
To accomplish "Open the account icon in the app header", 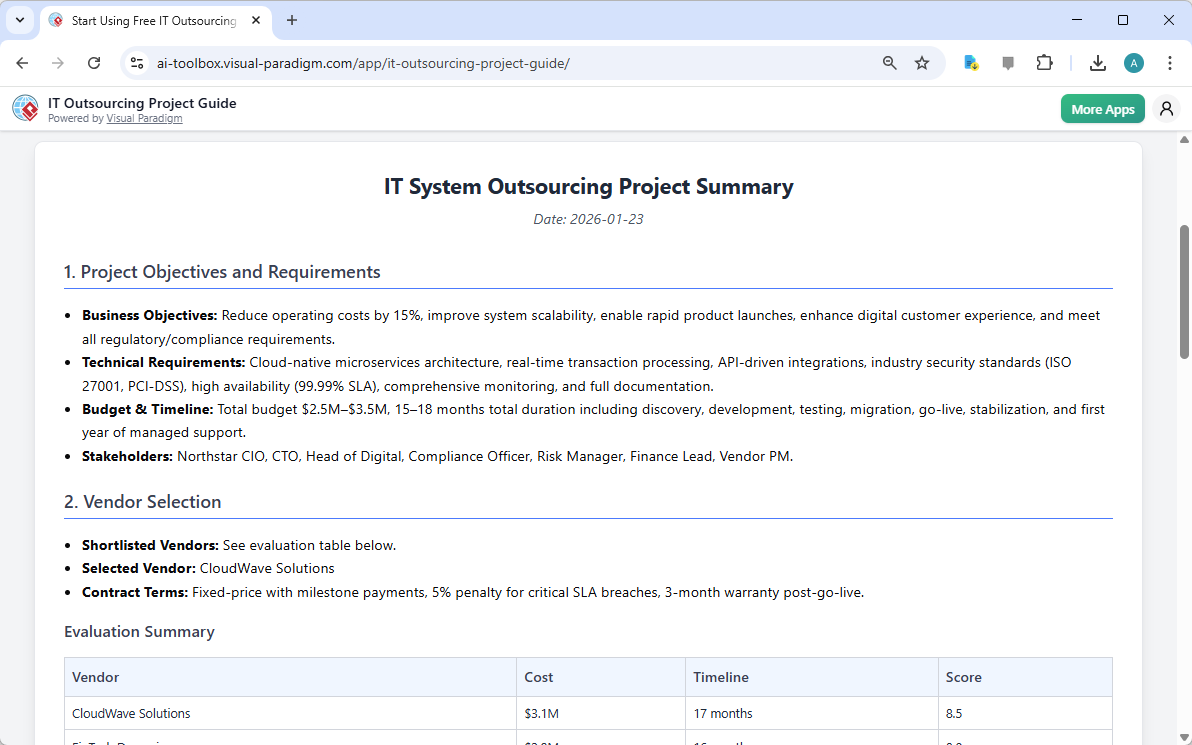I will (x=1166, y=108).
